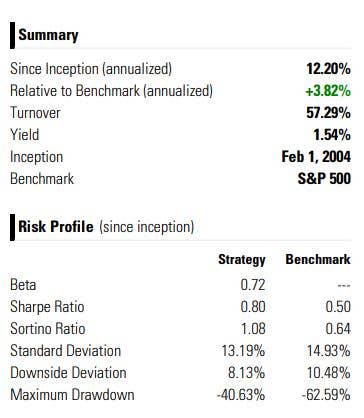This screenshot has height=418, width=364.
Task: Click the Beta strategy value 0.72
Action: [253, 285]
